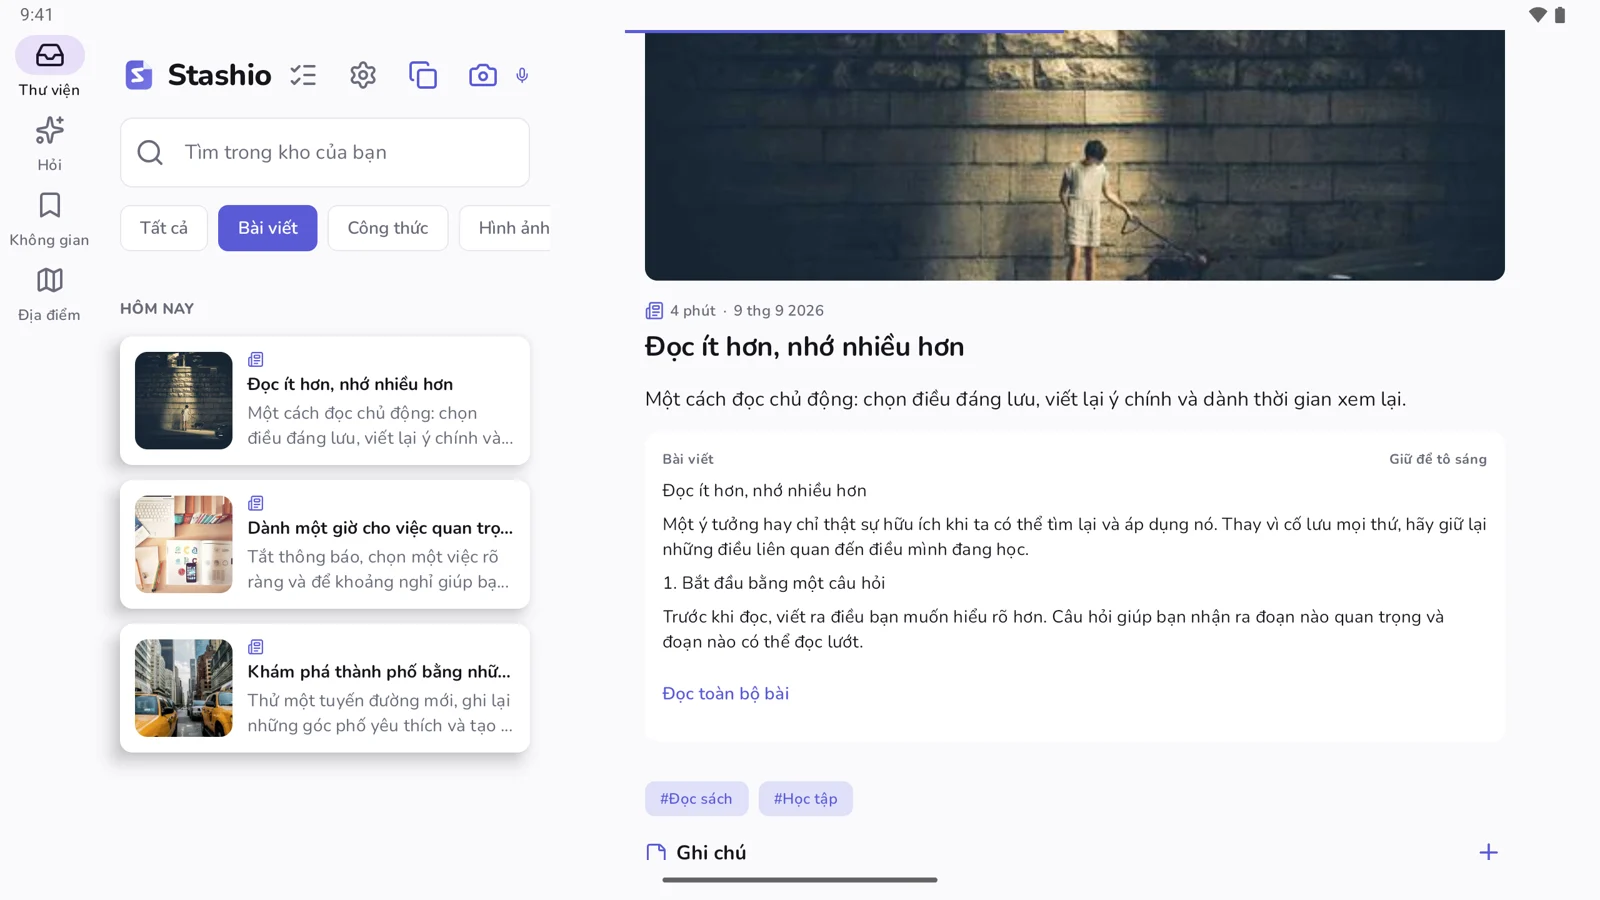
Task: Open the Hỏi sparkle assistant
Action: [49, 143]
